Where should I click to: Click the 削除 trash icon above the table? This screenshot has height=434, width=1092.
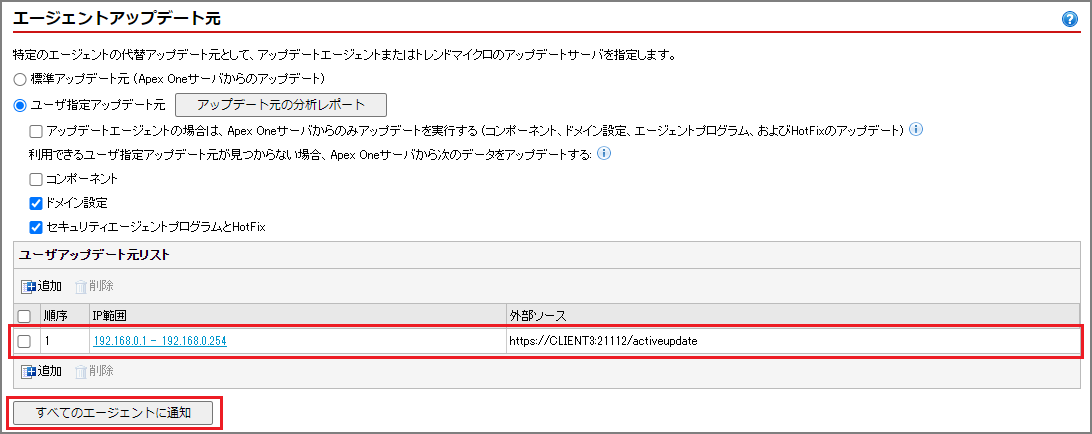pos(81,286)
